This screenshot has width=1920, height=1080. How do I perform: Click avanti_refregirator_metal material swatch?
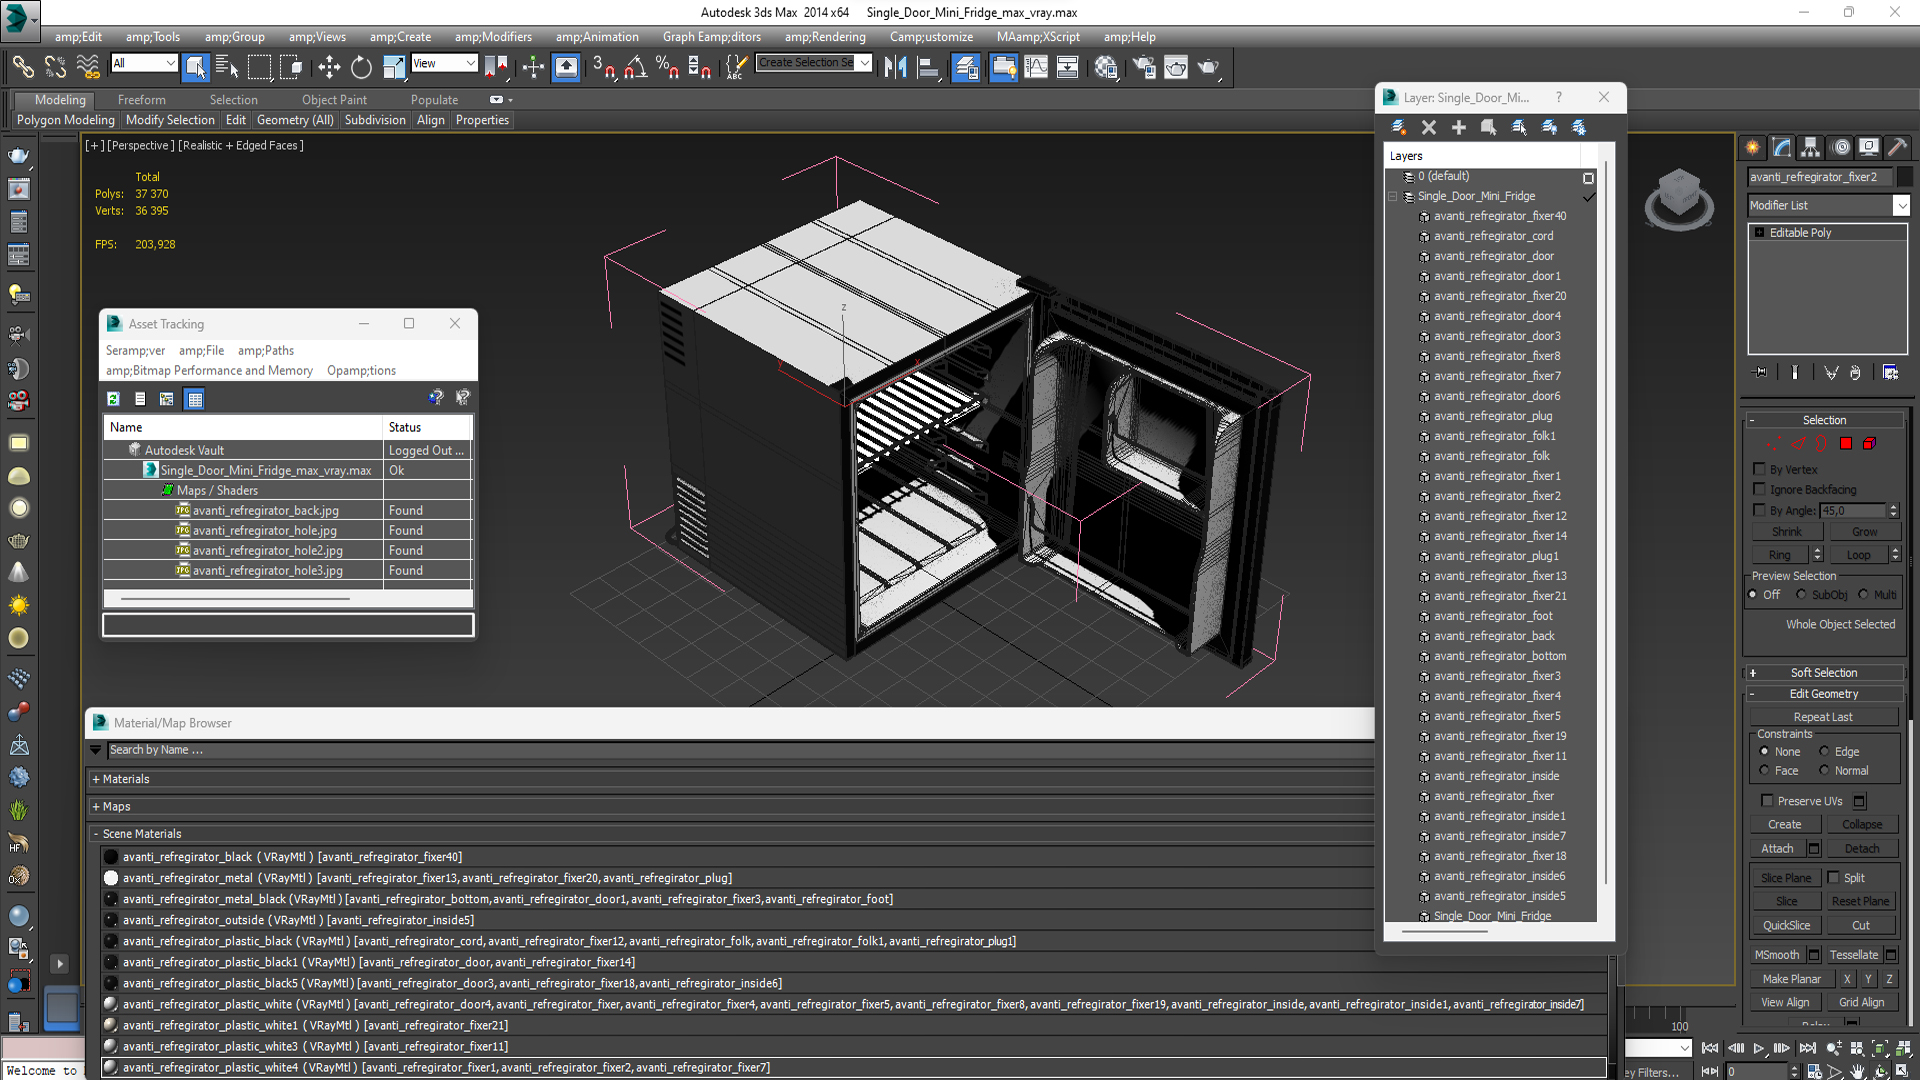(111, 878)
